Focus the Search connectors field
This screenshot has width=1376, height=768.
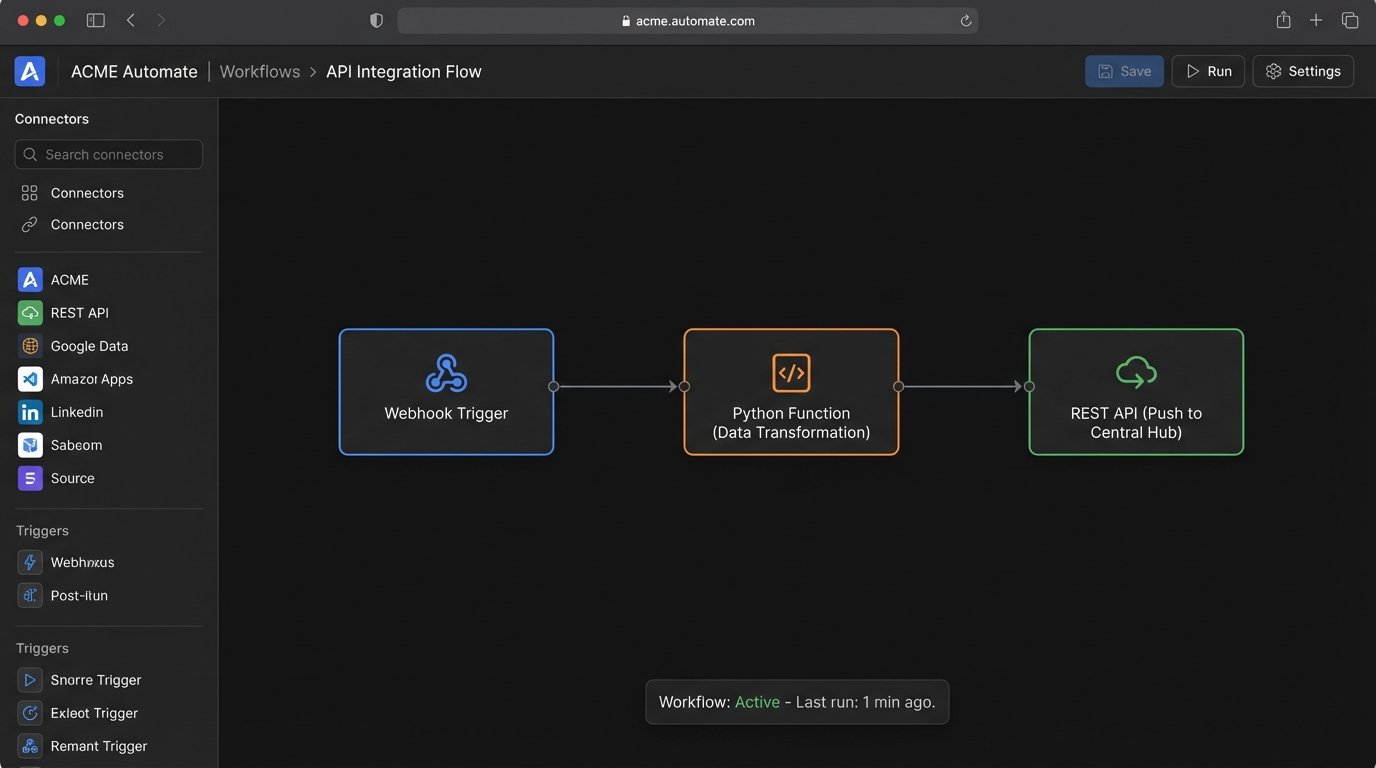pos(109,154)
